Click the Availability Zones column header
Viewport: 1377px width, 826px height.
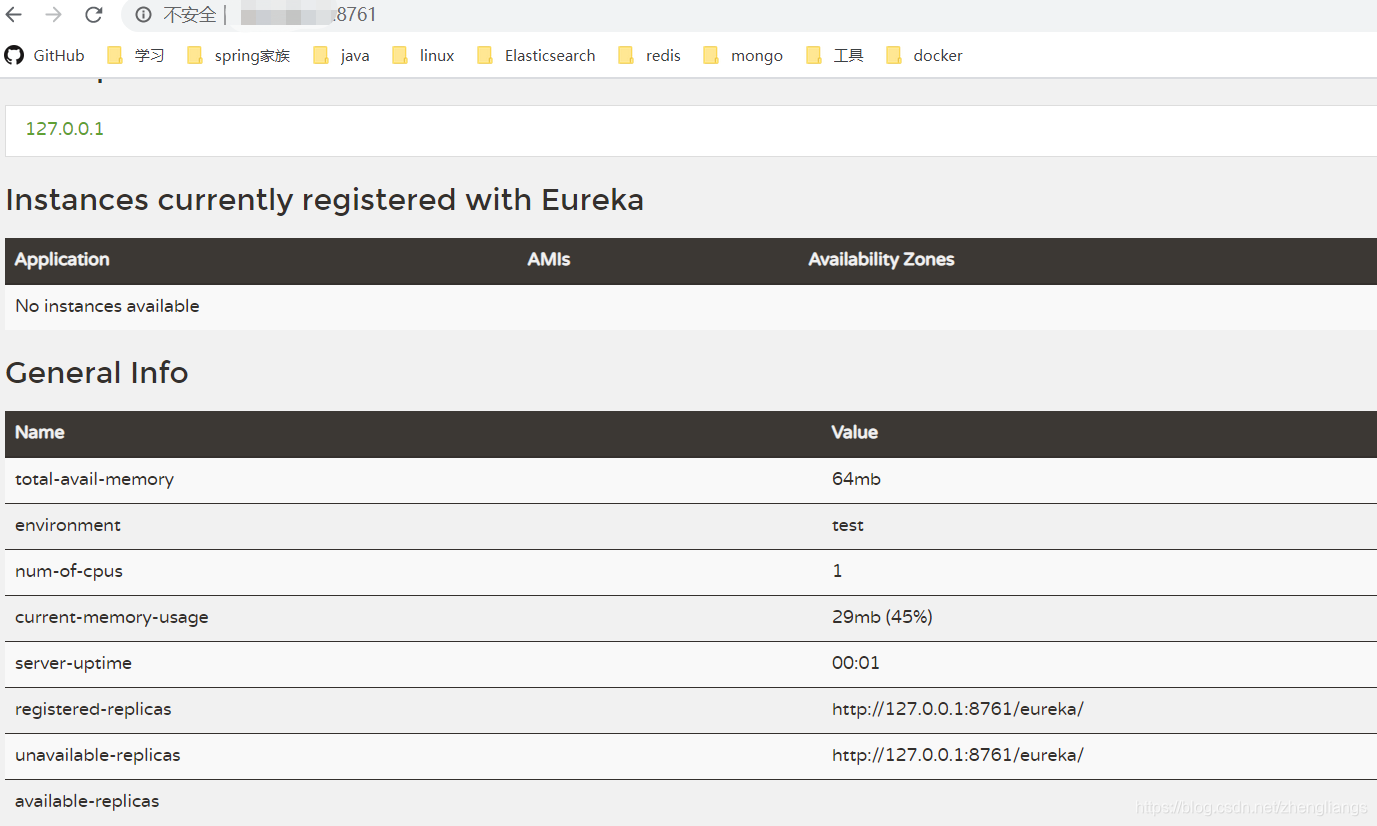(x=881, y=260)
